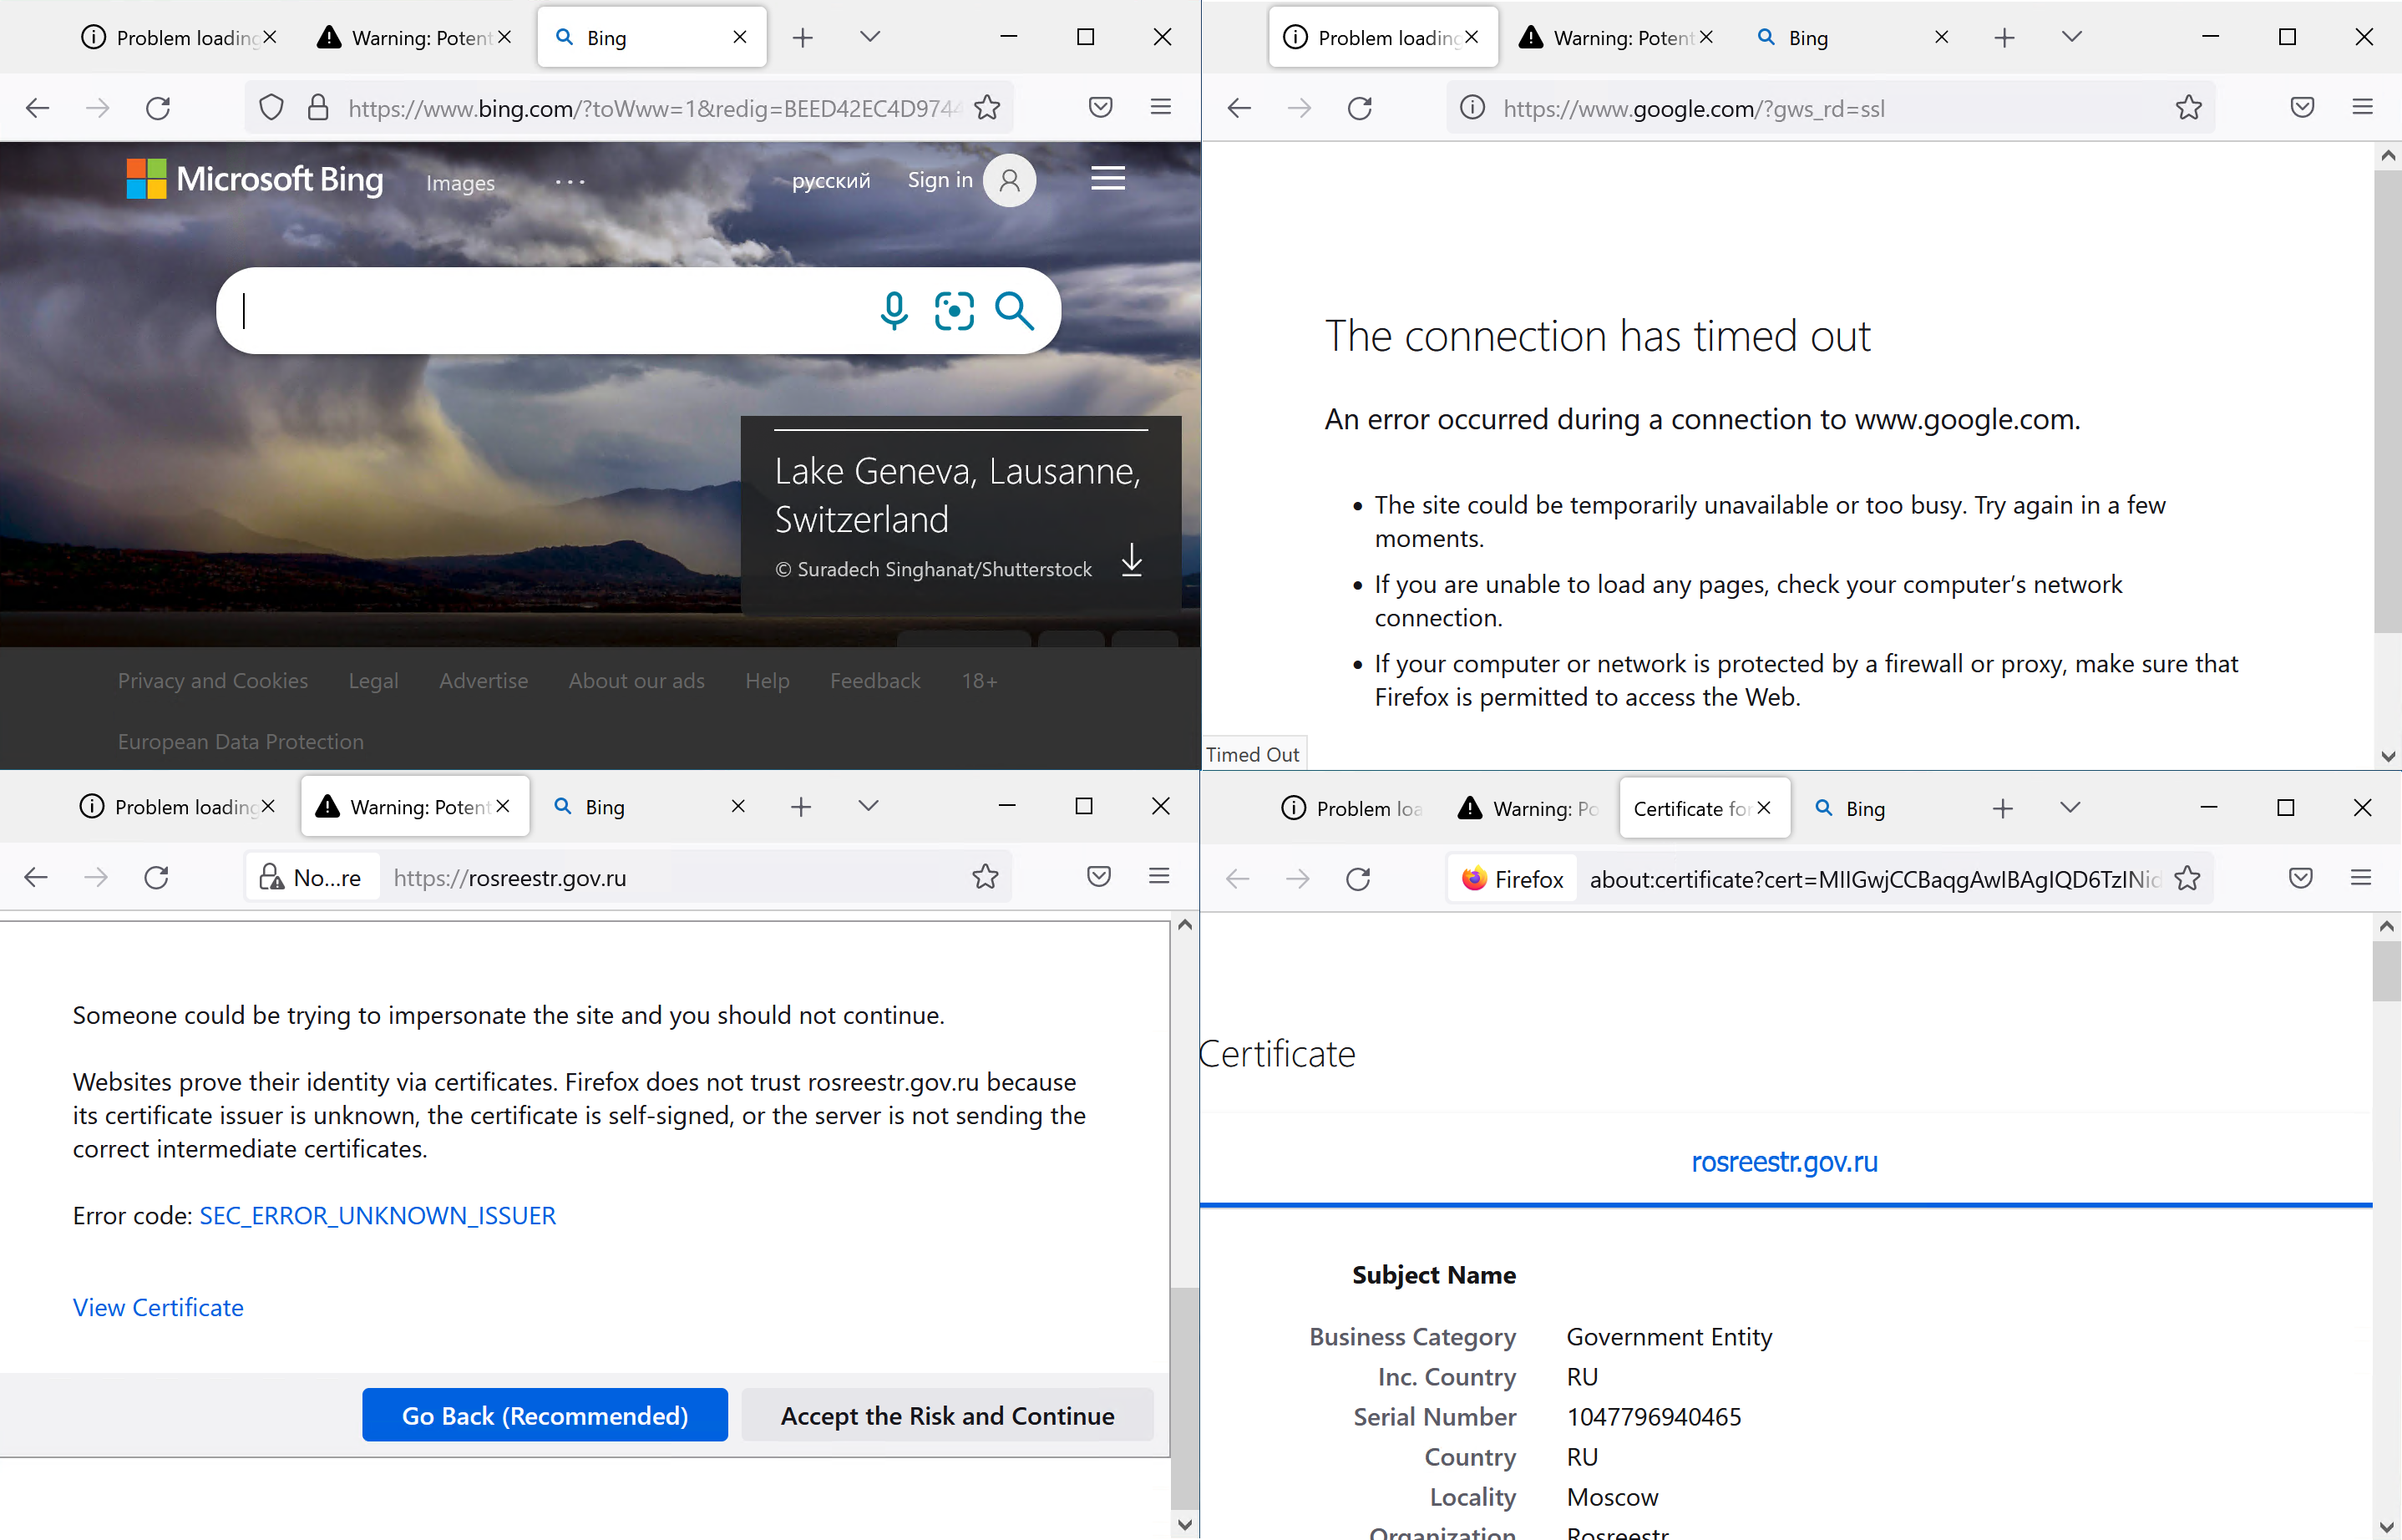The image size is (2402, 1540).
Task: Open tracking protection shield on Bing
Action: tap(271, 108)
